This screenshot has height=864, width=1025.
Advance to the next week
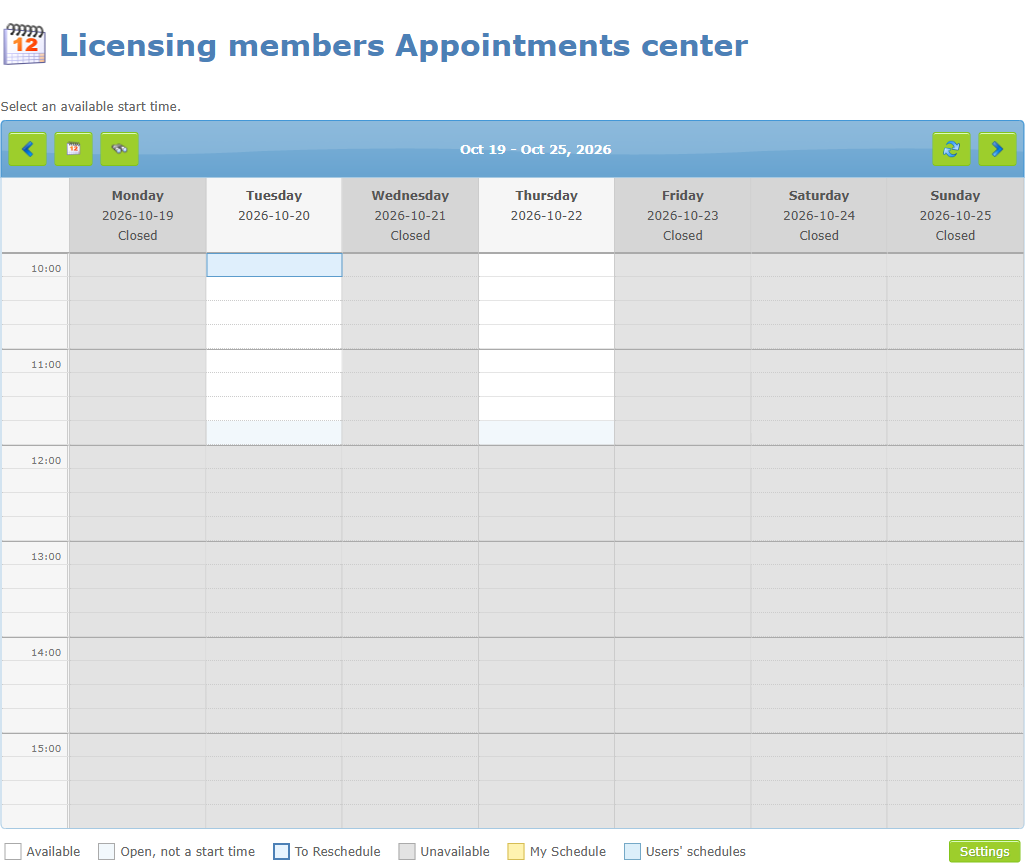997,149
